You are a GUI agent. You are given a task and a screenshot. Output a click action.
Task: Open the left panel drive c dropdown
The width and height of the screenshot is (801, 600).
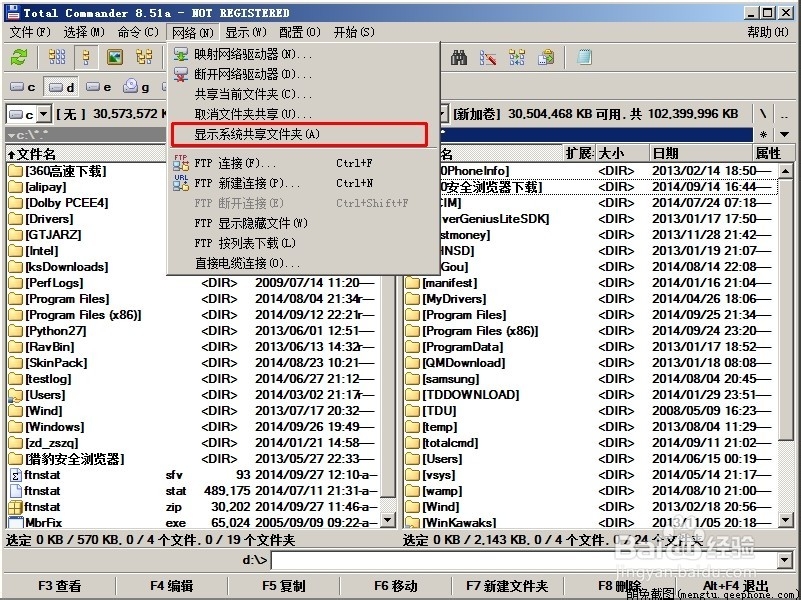tap(44, 114)
